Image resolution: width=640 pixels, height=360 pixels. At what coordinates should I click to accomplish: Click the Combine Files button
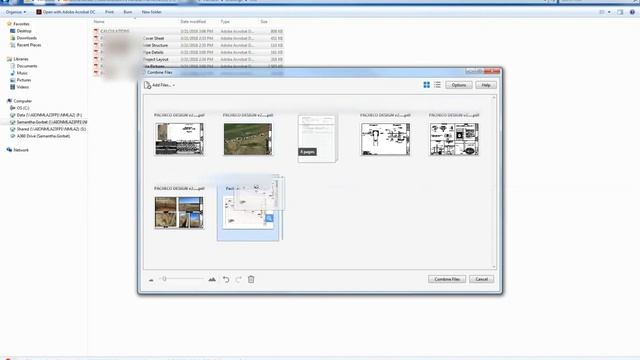pos(447,279)
